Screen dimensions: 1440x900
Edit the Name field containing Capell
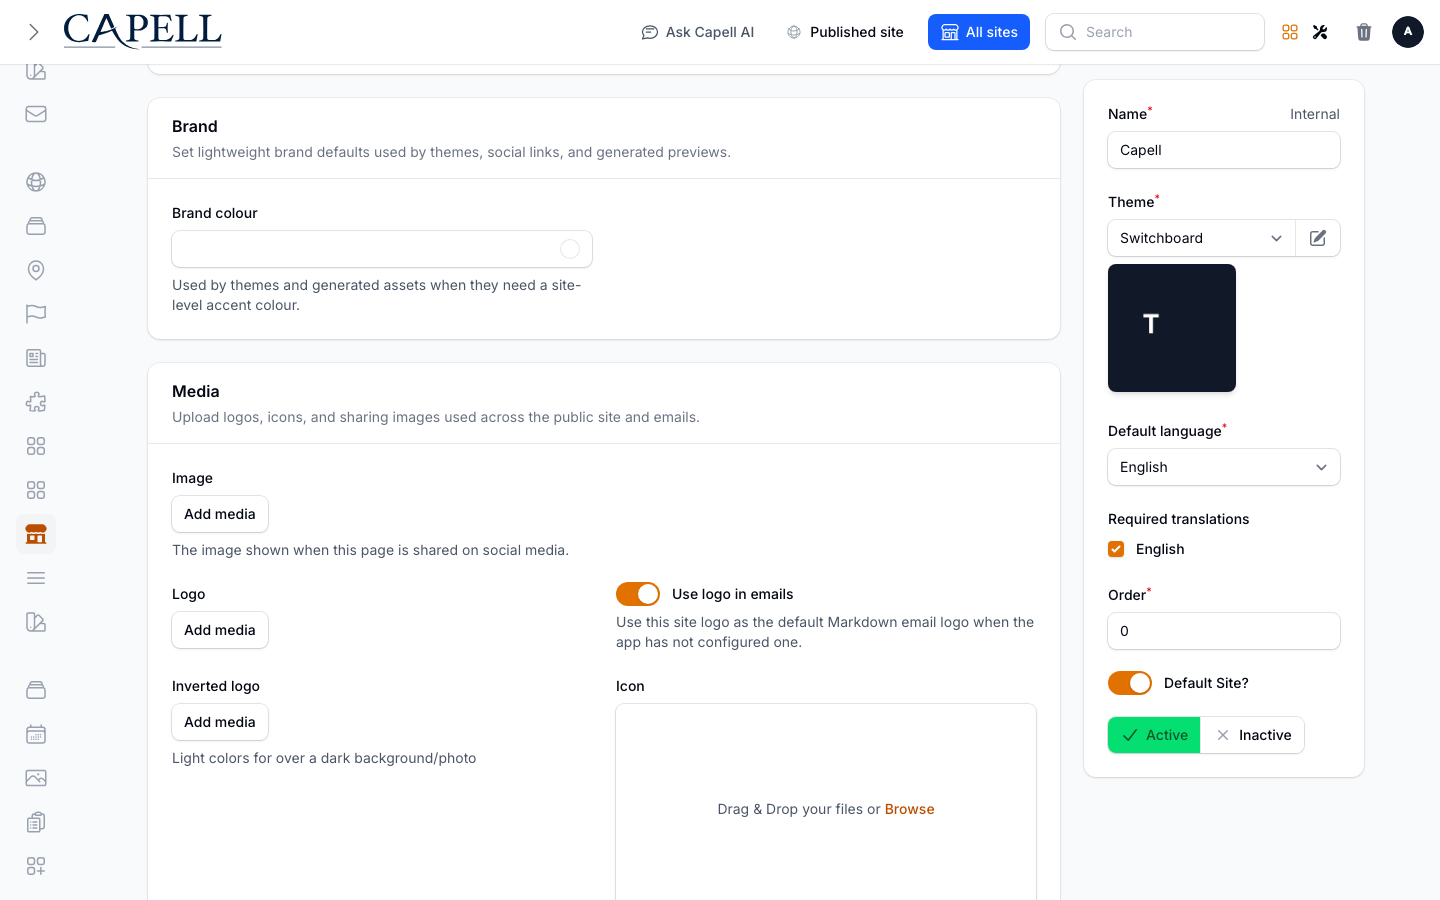[1224, 150]
